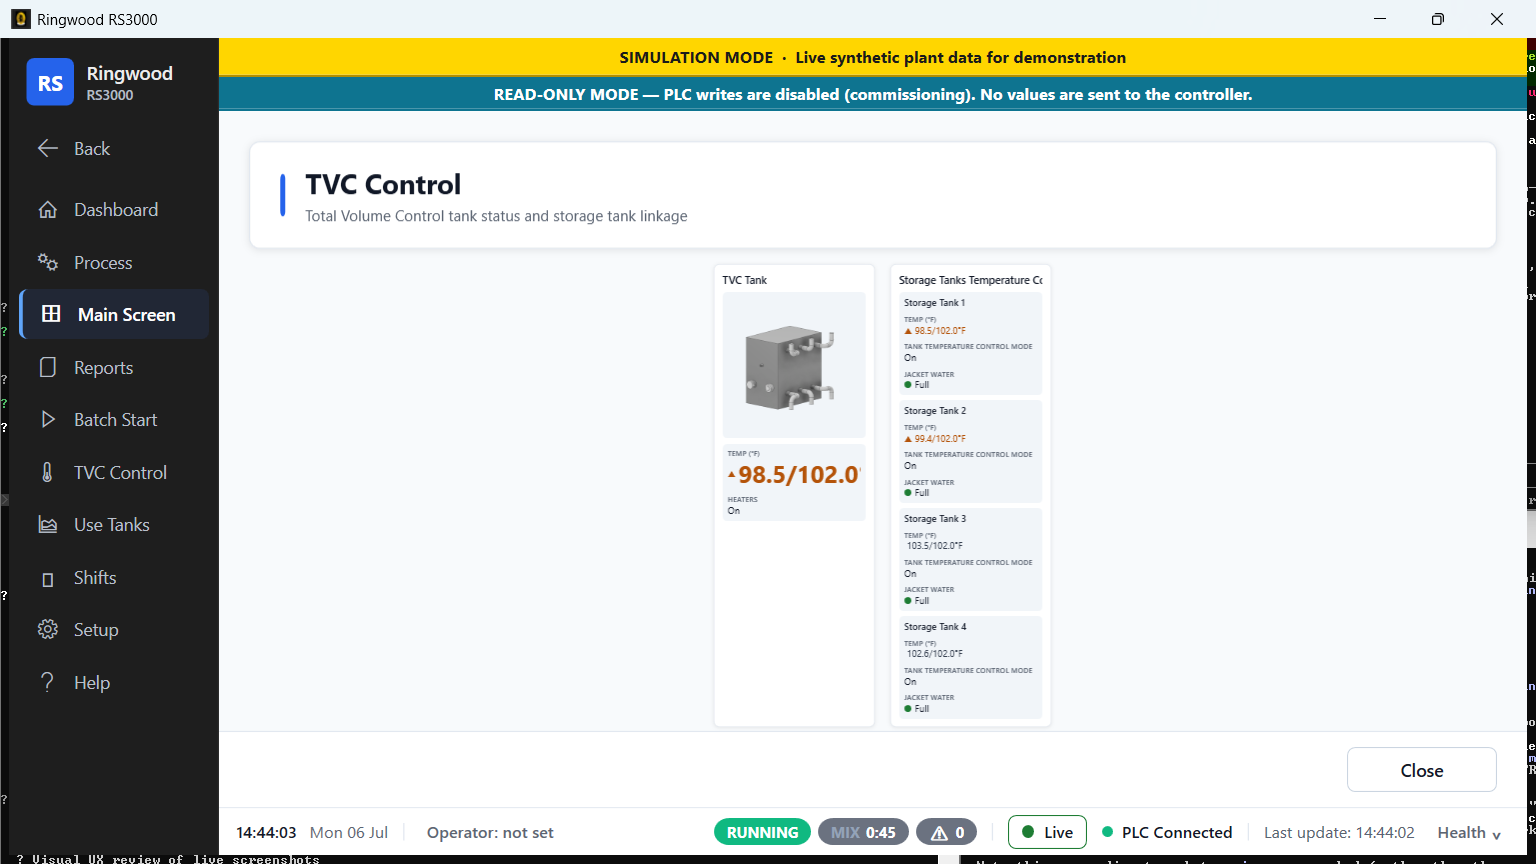Select Main Screen in the sidebar
This screenshot has height=864, width=1536.
114,314
